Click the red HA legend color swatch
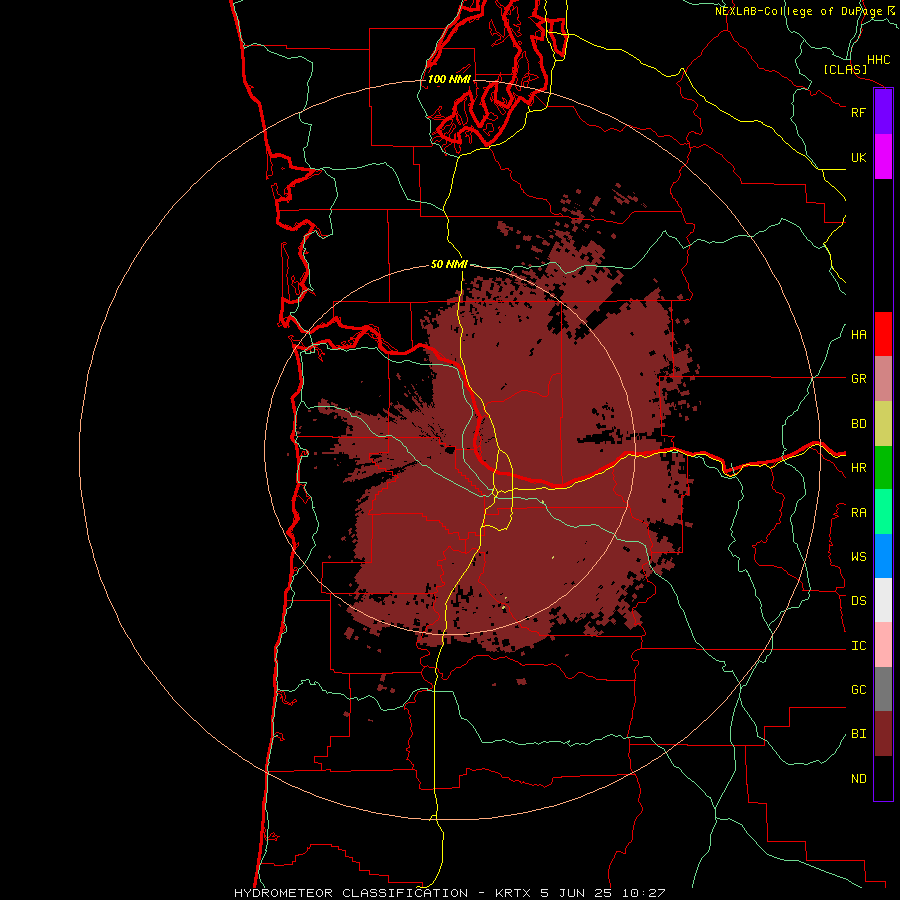Viewport: 900px width, 900px height. click(883, 334)
